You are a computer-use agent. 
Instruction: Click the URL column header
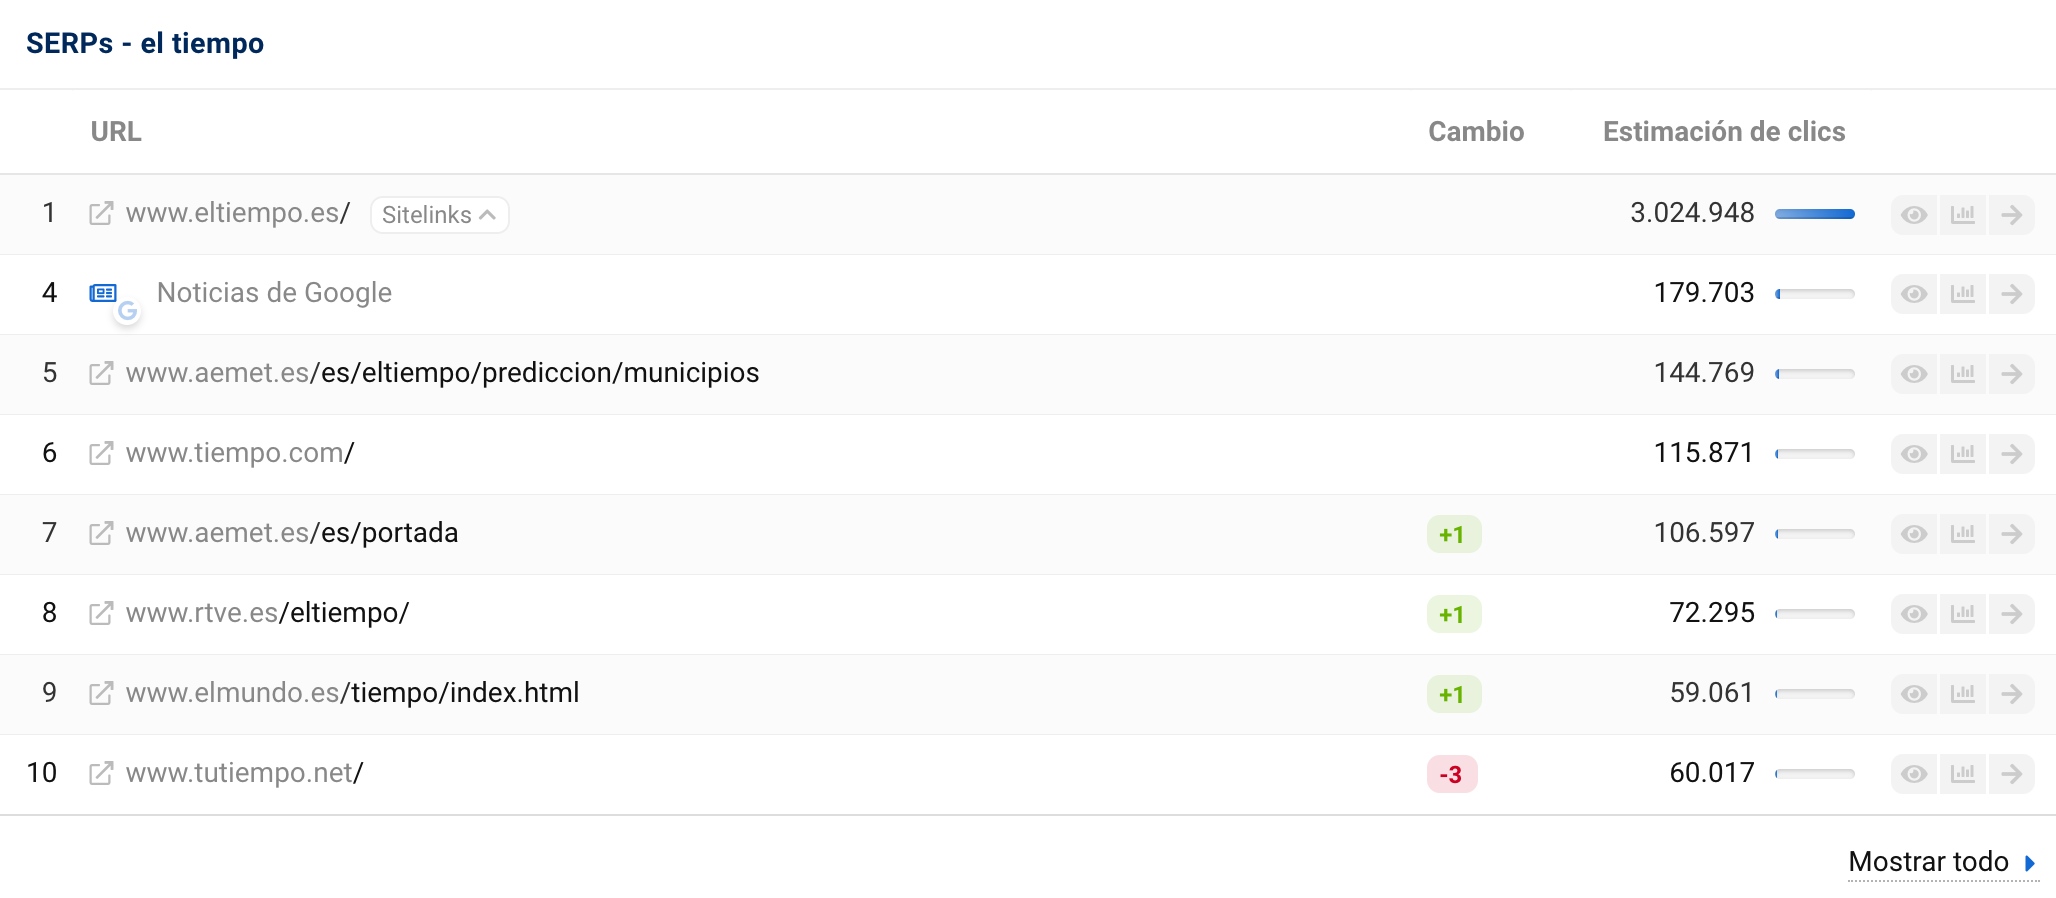(x=116, y=132)
